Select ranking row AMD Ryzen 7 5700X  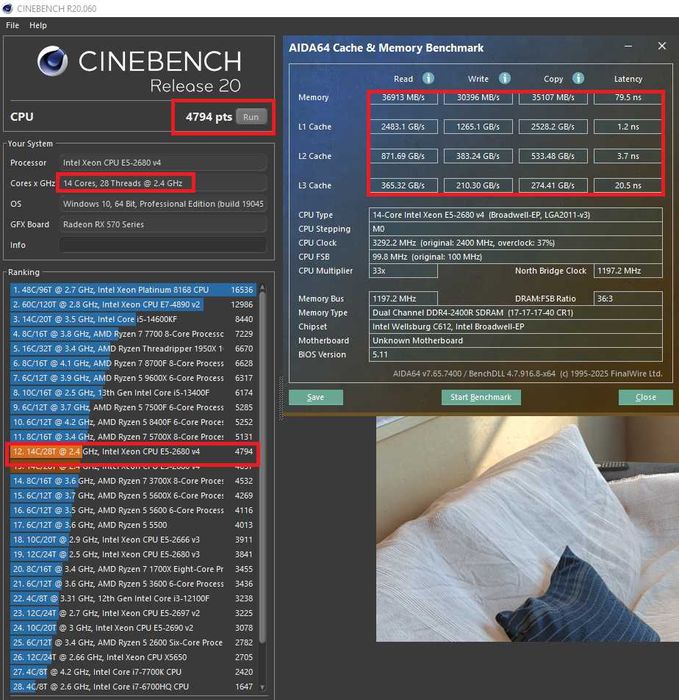pyautogui.click(x=133, y=437)
